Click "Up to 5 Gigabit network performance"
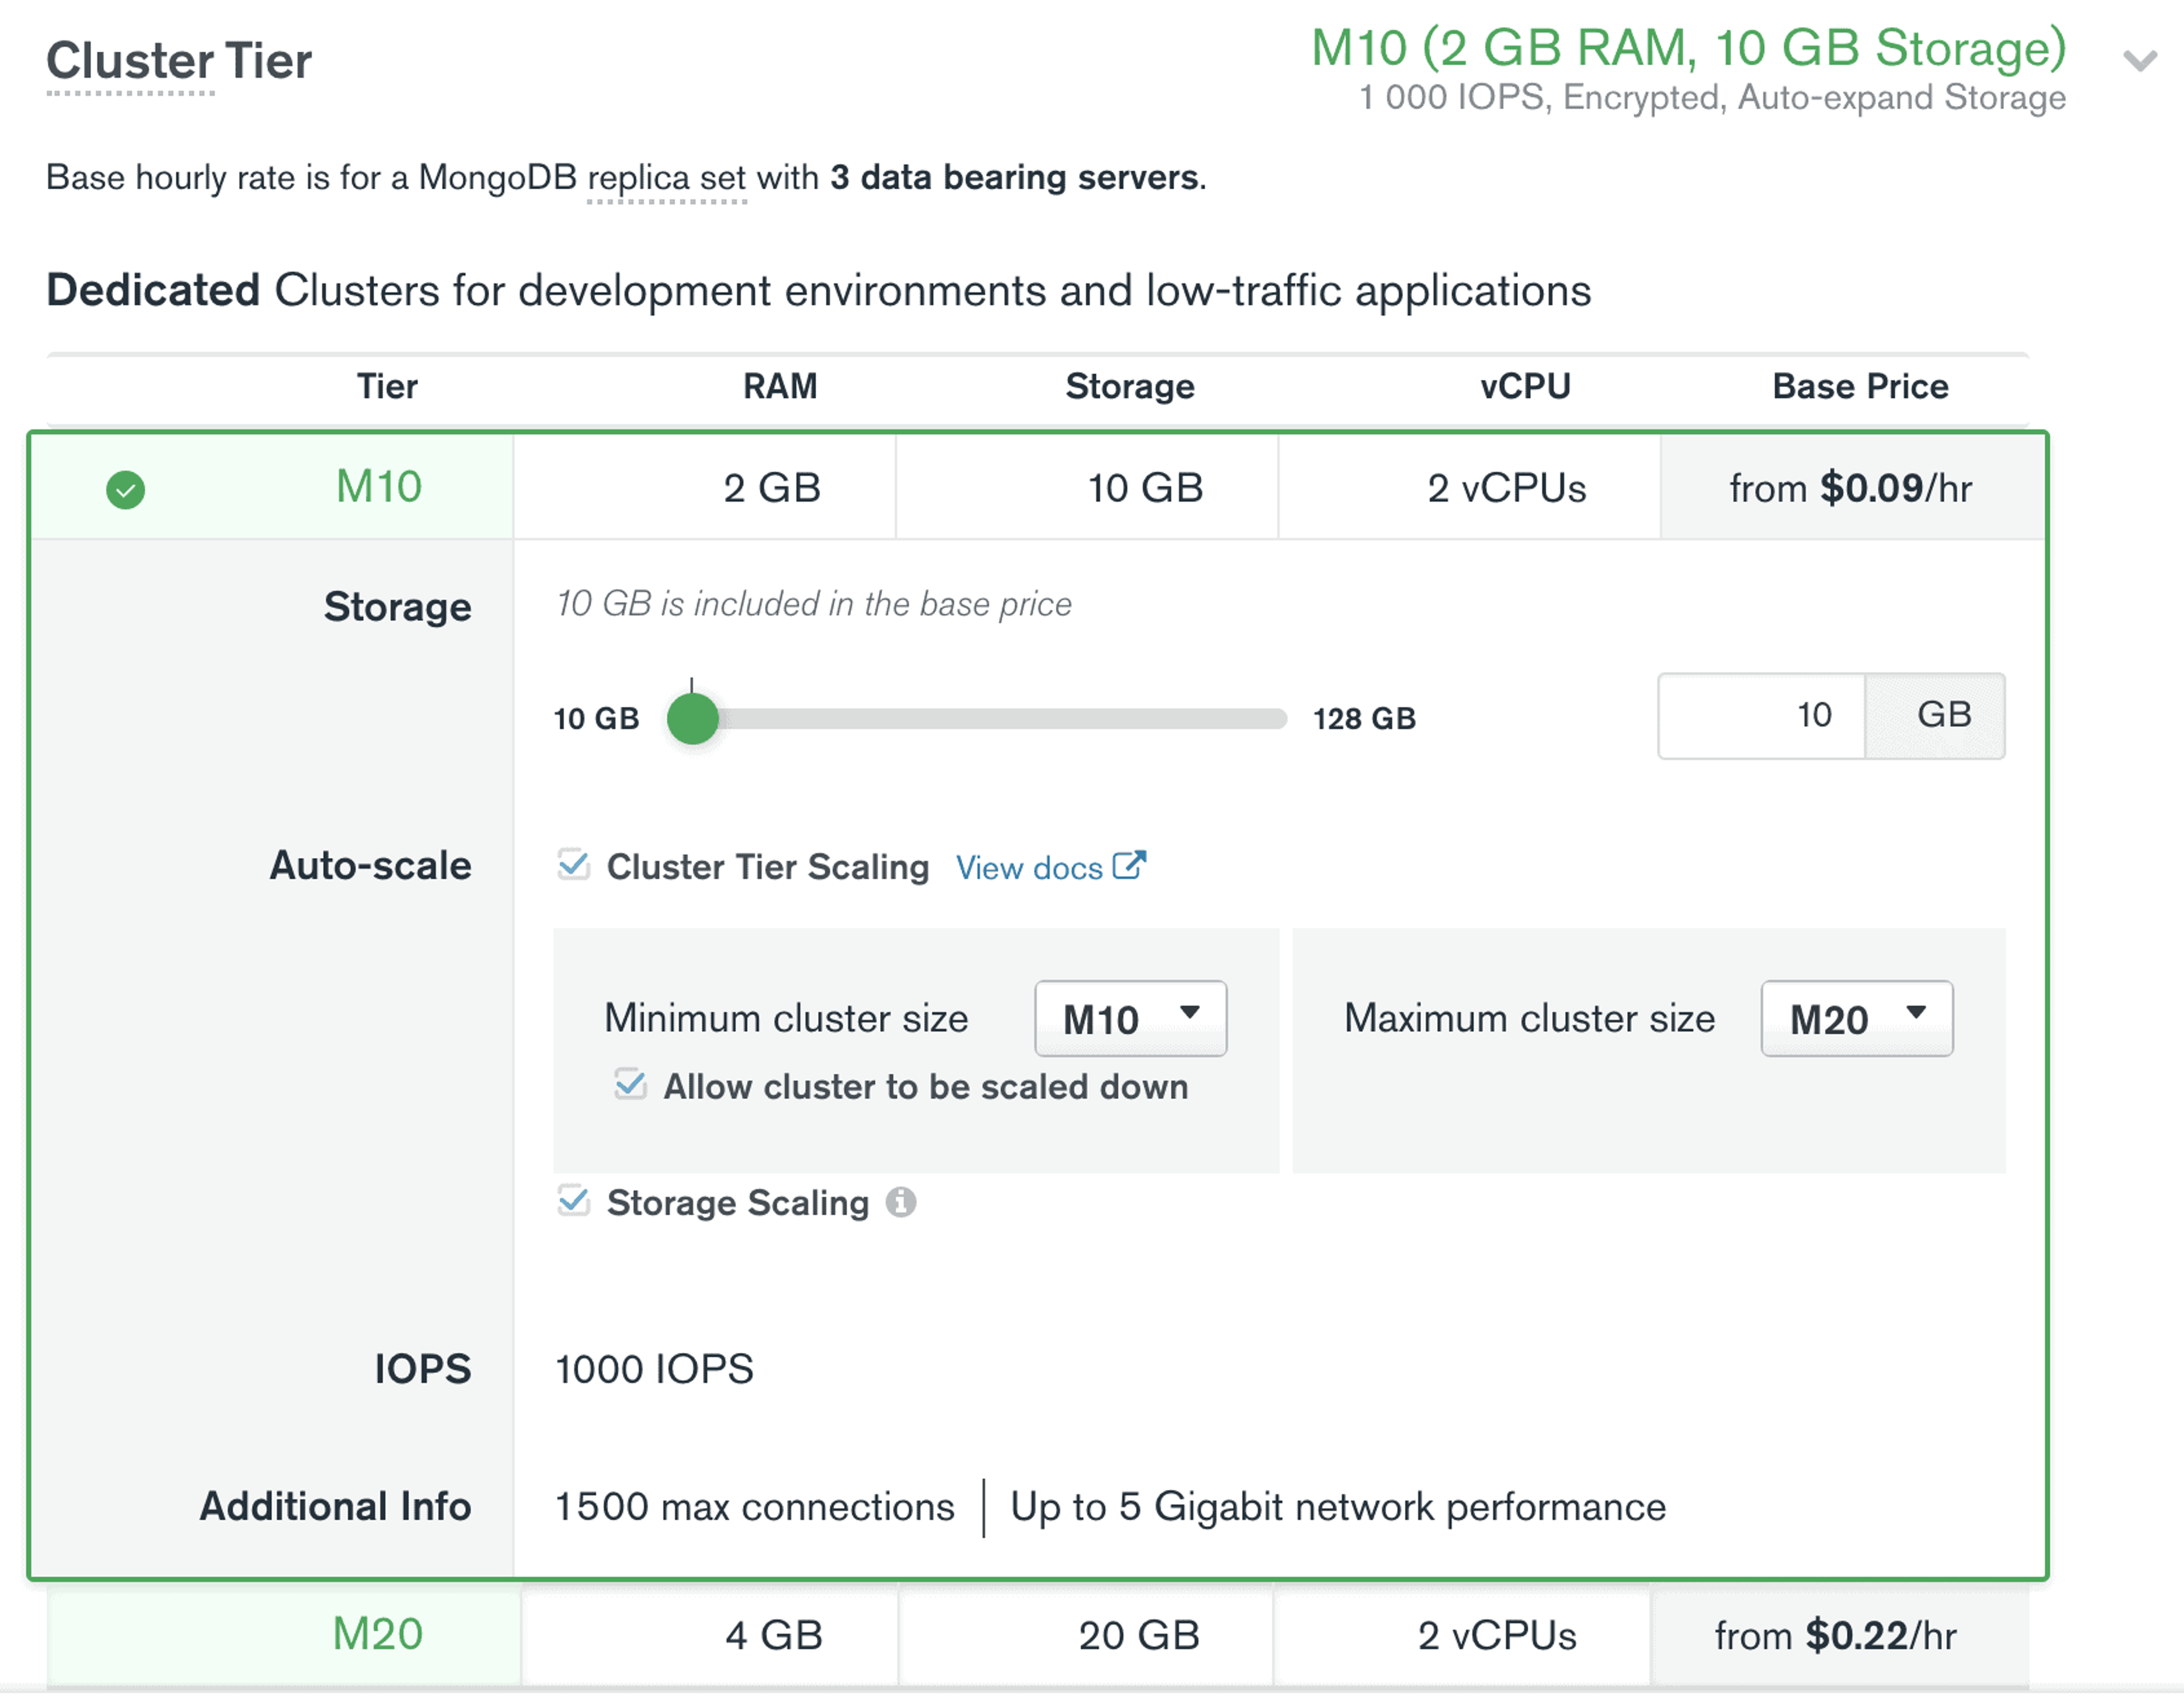 pyautogui.click(x=1338, y=1507)
